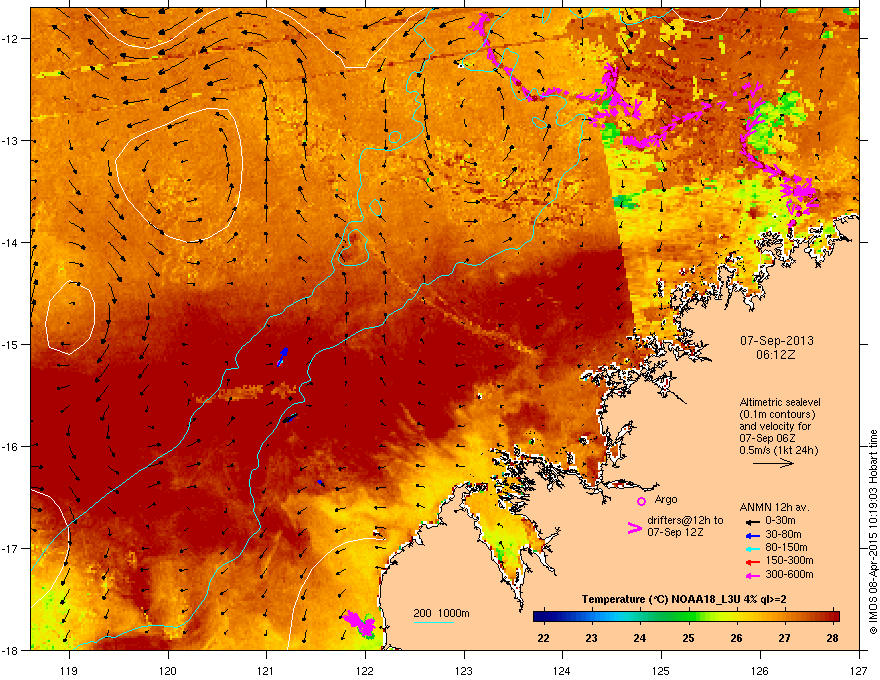Click the colorbar tick label 25
The height and width of the screenshot is (680, 880).
(688, 638)
